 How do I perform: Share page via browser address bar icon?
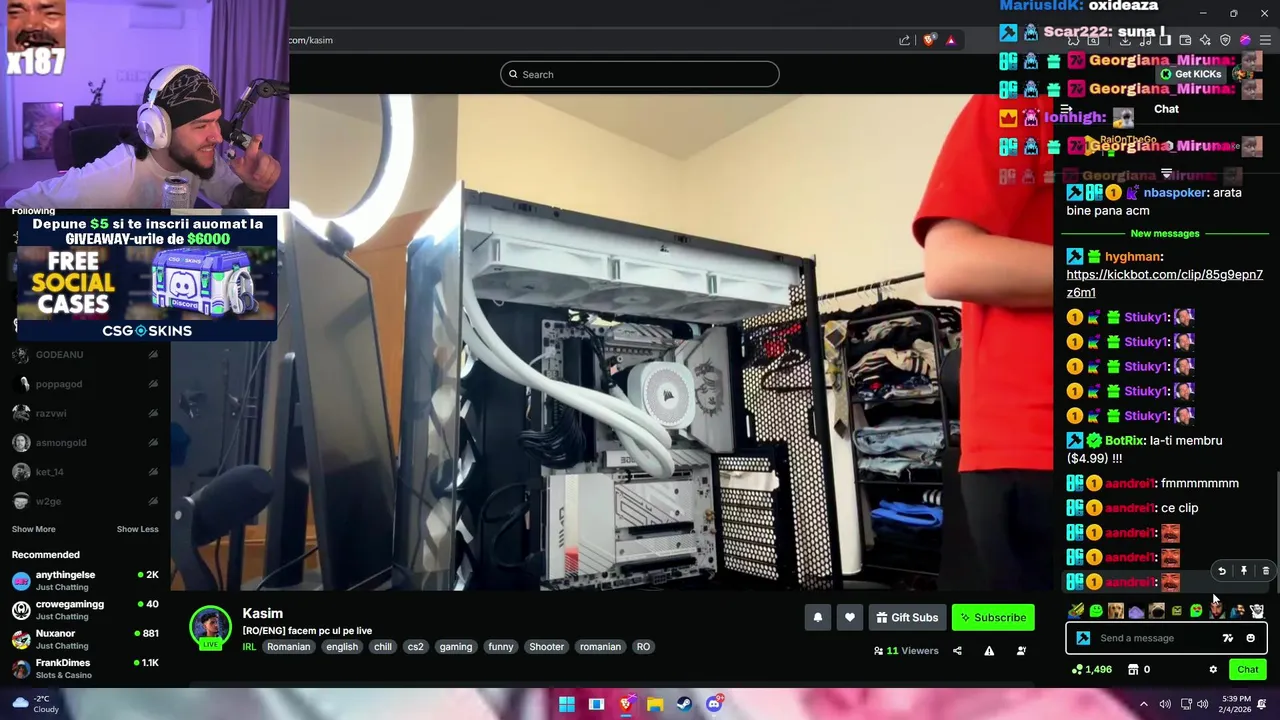905,40
